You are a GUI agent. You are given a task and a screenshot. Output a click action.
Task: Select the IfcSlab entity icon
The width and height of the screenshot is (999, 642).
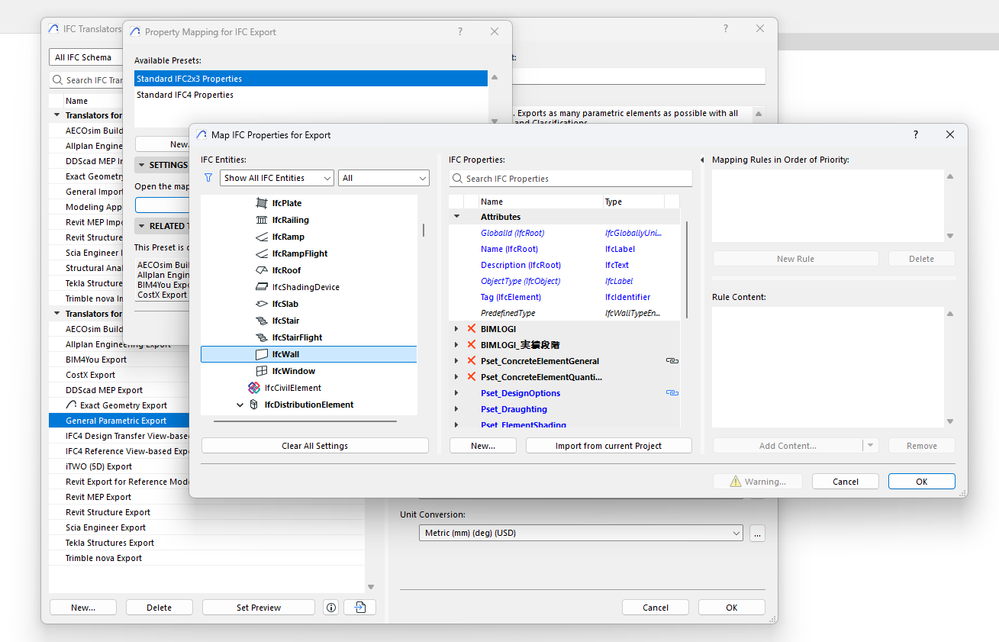[261, 304]
